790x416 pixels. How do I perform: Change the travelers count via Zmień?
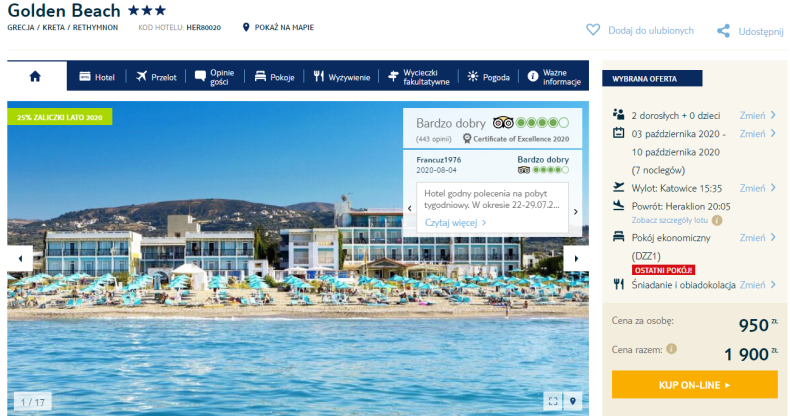point(757,115)
